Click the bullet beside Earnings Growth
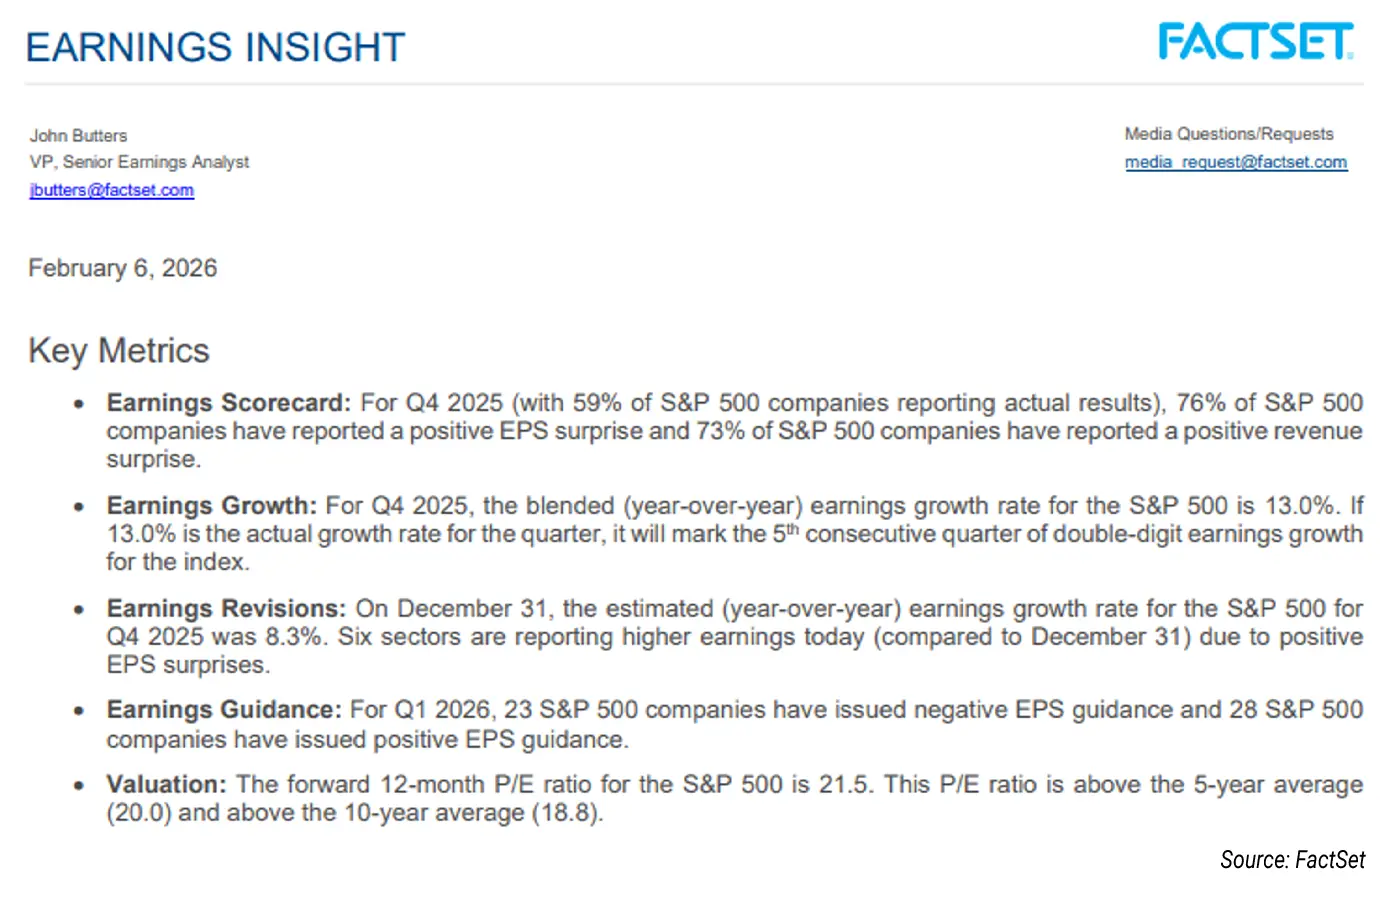 point(78,507)
